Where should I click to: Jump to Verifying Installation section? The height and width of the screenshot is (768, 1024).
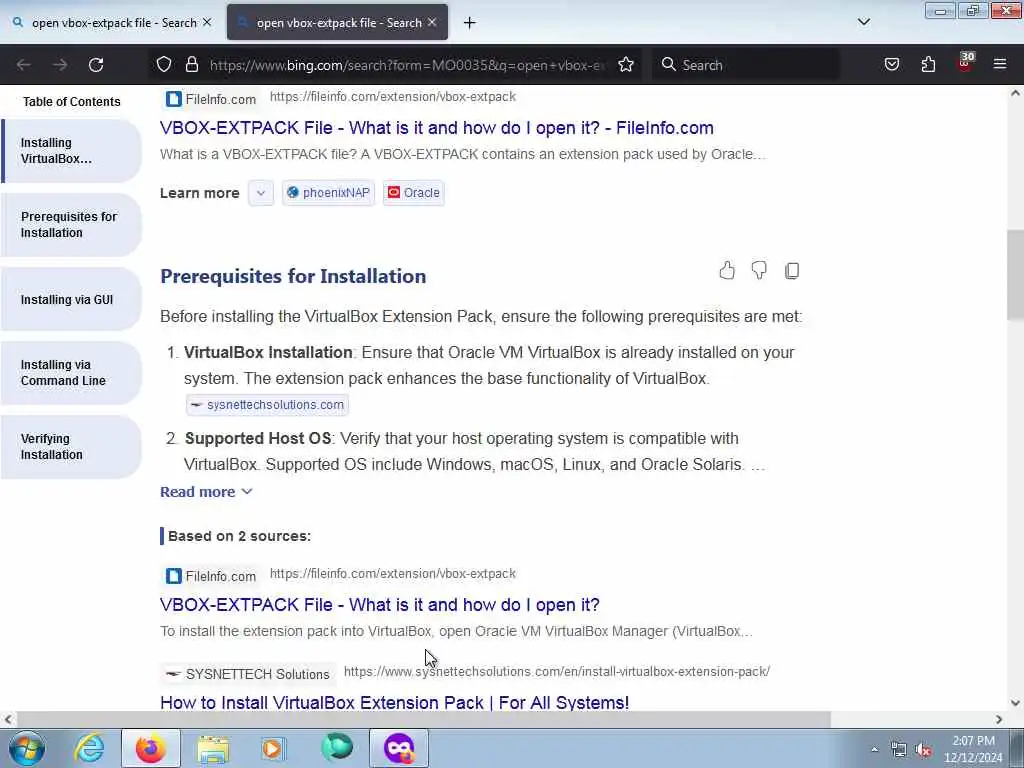point(72,447)
